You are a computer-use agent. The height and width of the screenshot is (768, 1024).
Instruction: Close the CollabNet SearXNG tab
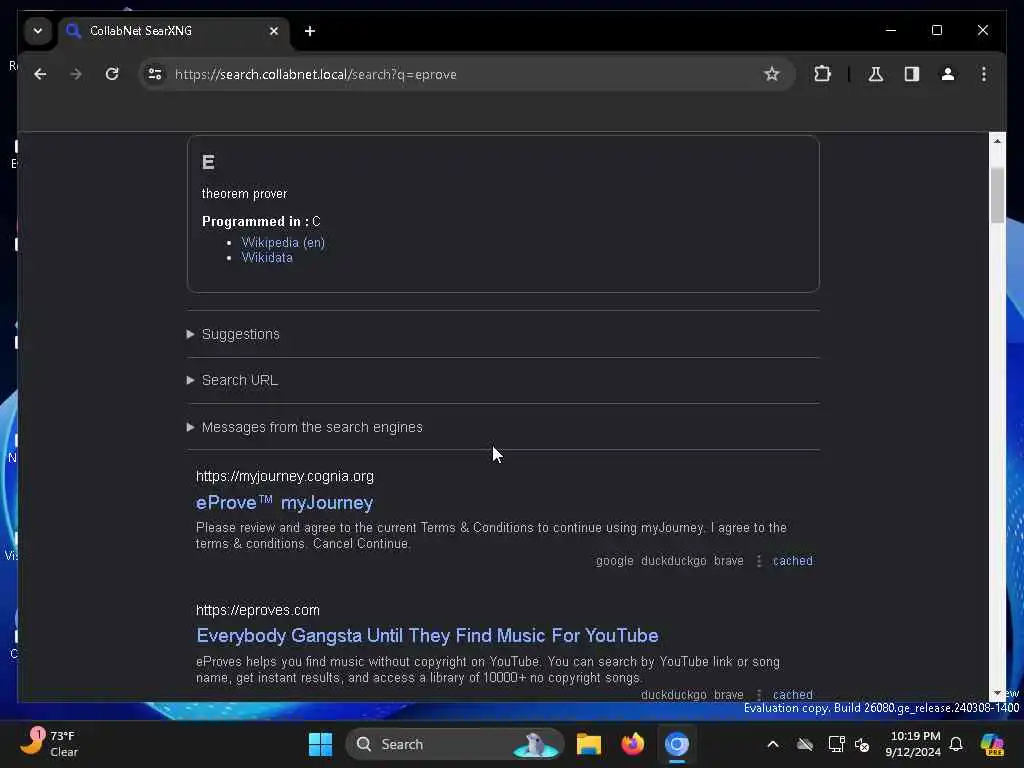(x=274, y=31)
